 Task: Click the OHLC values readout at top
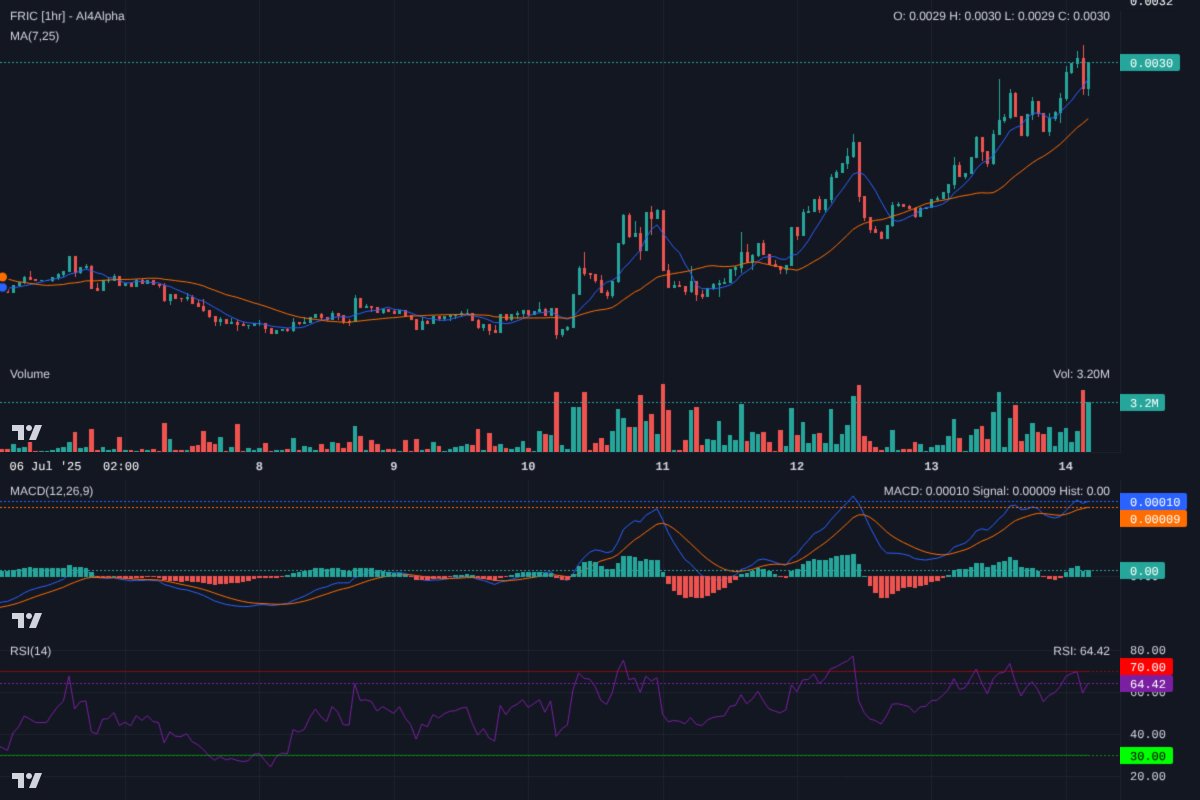click(x=1001, y=16)
